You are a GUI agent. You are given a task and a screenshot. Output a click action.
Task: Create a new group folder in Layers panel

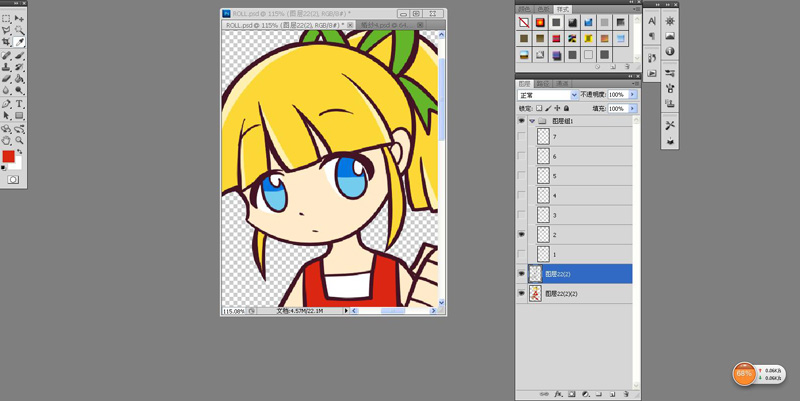click(599, 394)
